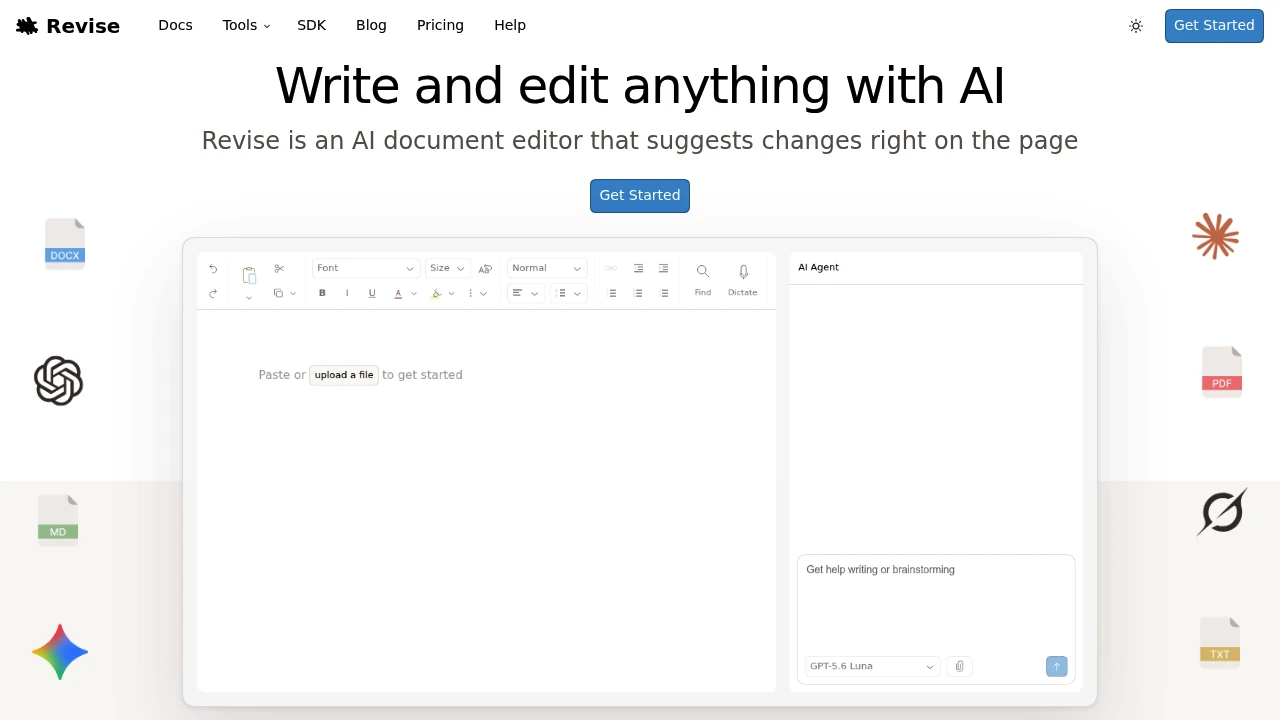This screenshot has width=1280, height=720.
Task: Expand the paste options chevron
Action: point(249,298)
